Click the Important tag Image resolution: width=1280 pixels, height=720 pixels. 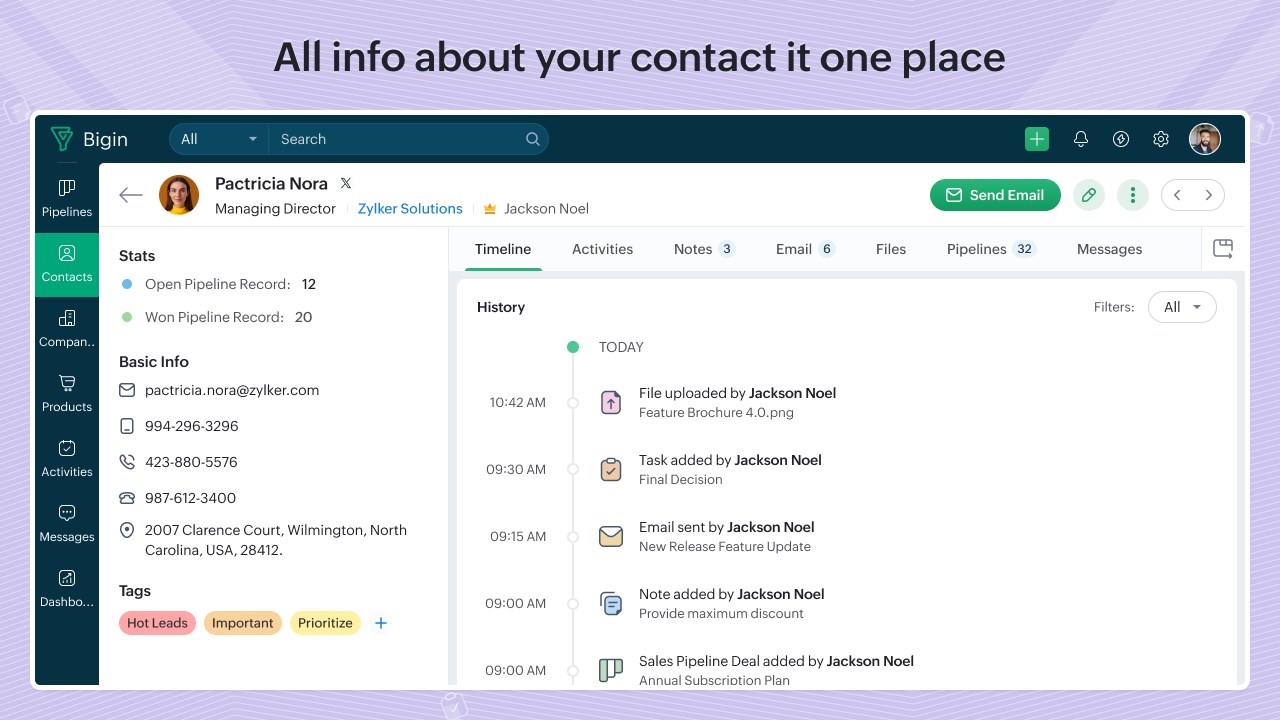[x=242, y=623]
